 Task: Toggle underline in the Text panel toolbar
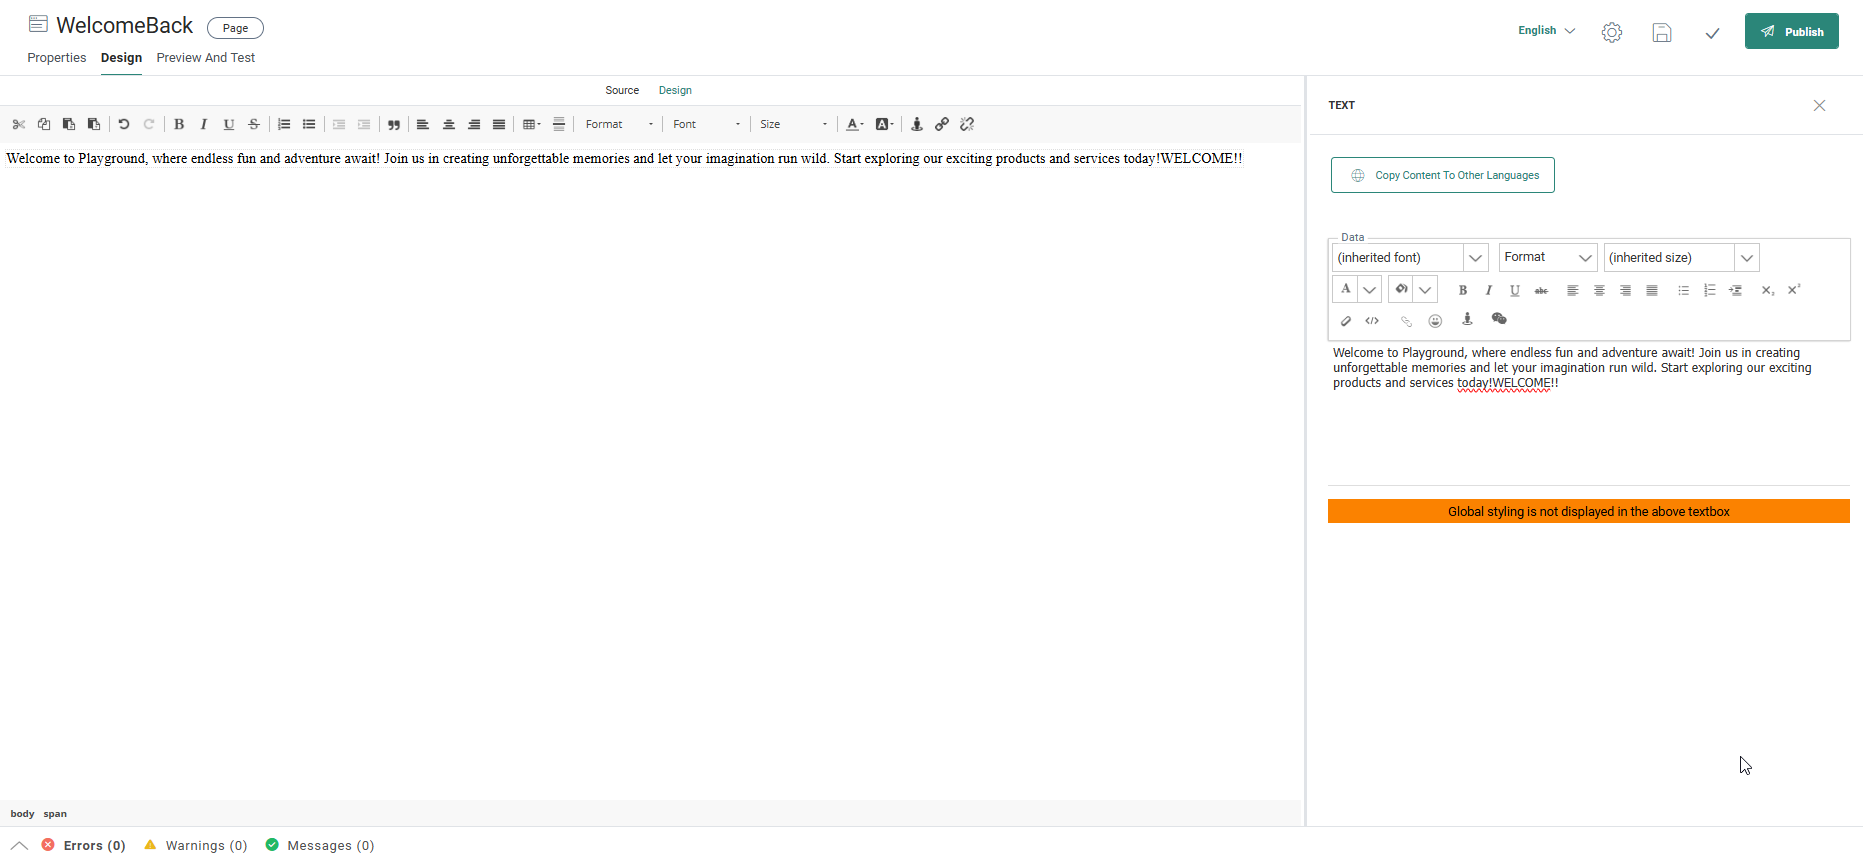(x=1515, y=290)
